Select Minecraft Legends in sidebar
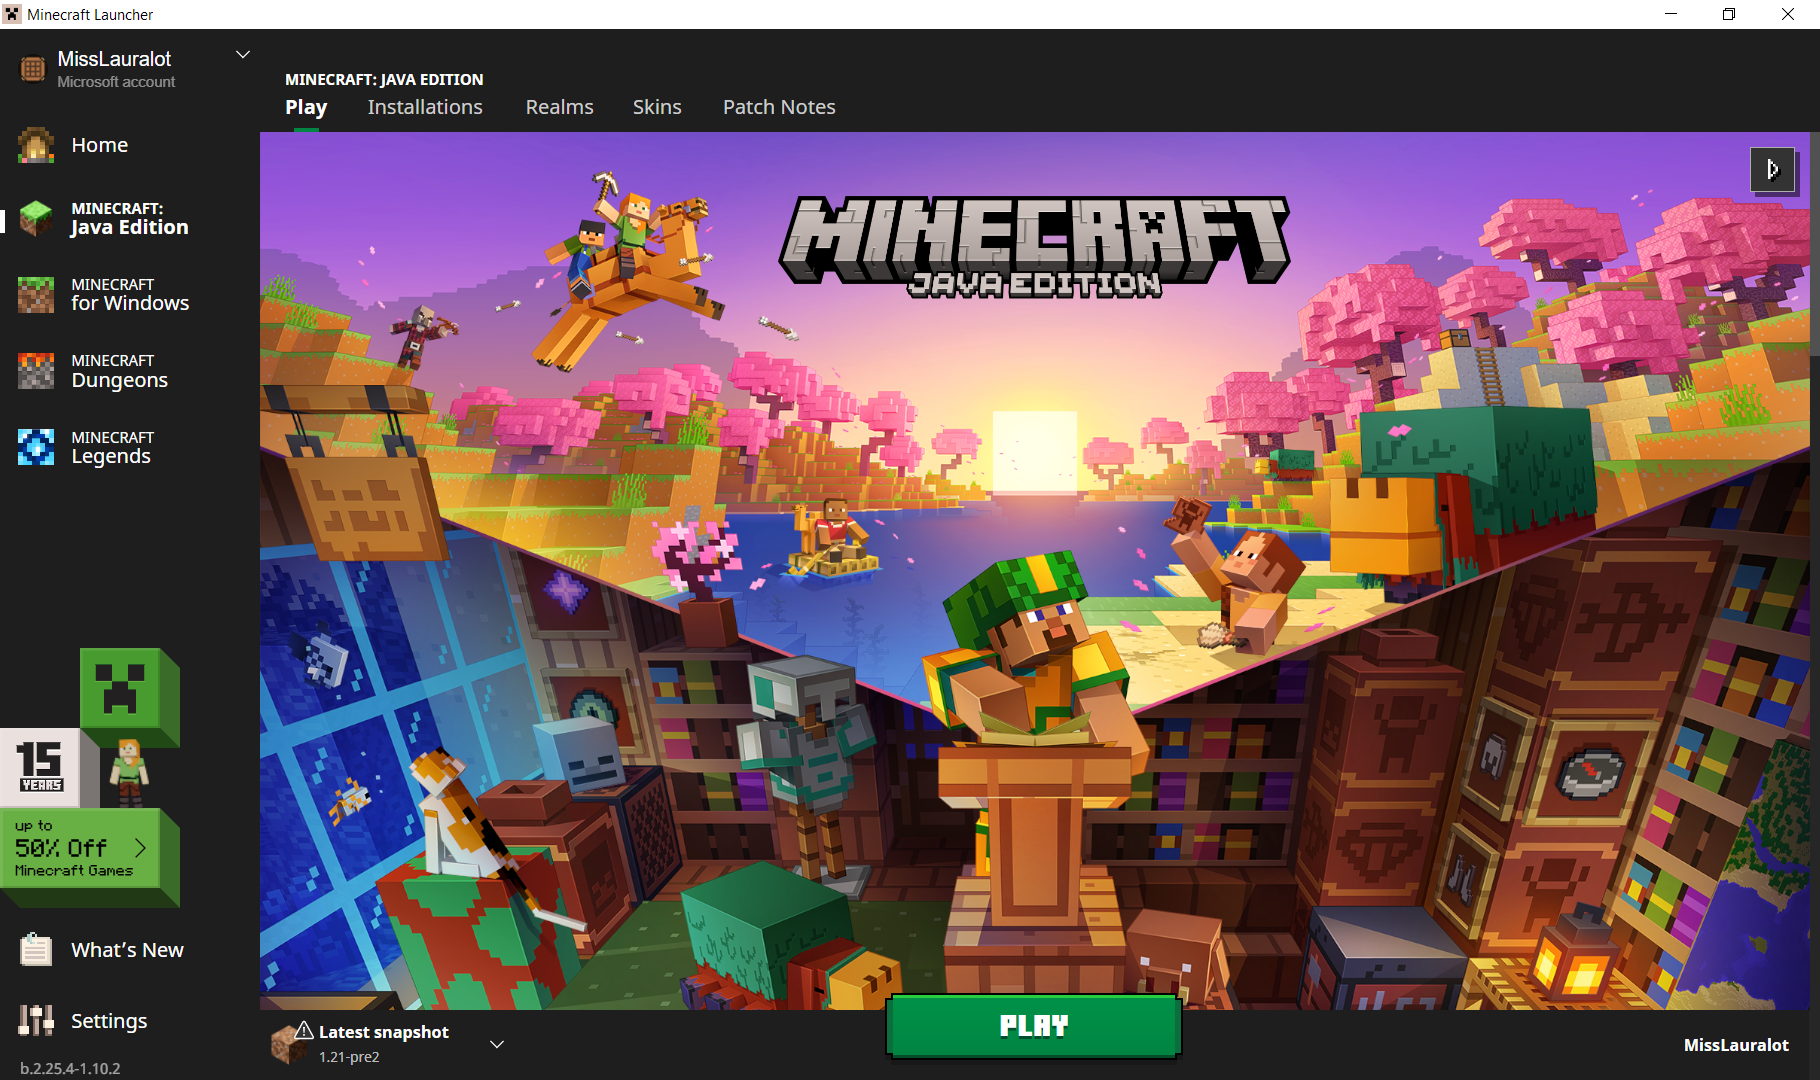Viewport: 1820px width, 1080px height. pos(112,447)
